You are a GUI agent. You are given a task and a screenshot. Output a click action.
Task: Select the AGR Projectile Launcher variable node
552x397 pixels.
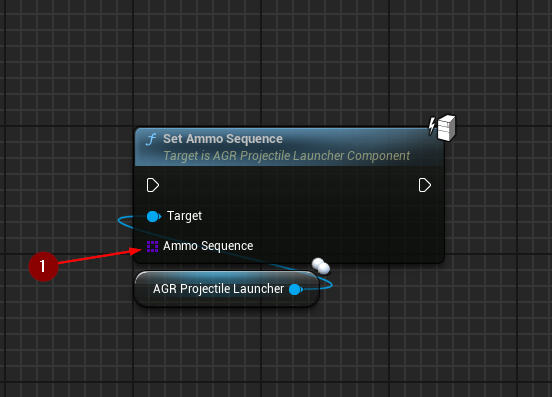227,289
